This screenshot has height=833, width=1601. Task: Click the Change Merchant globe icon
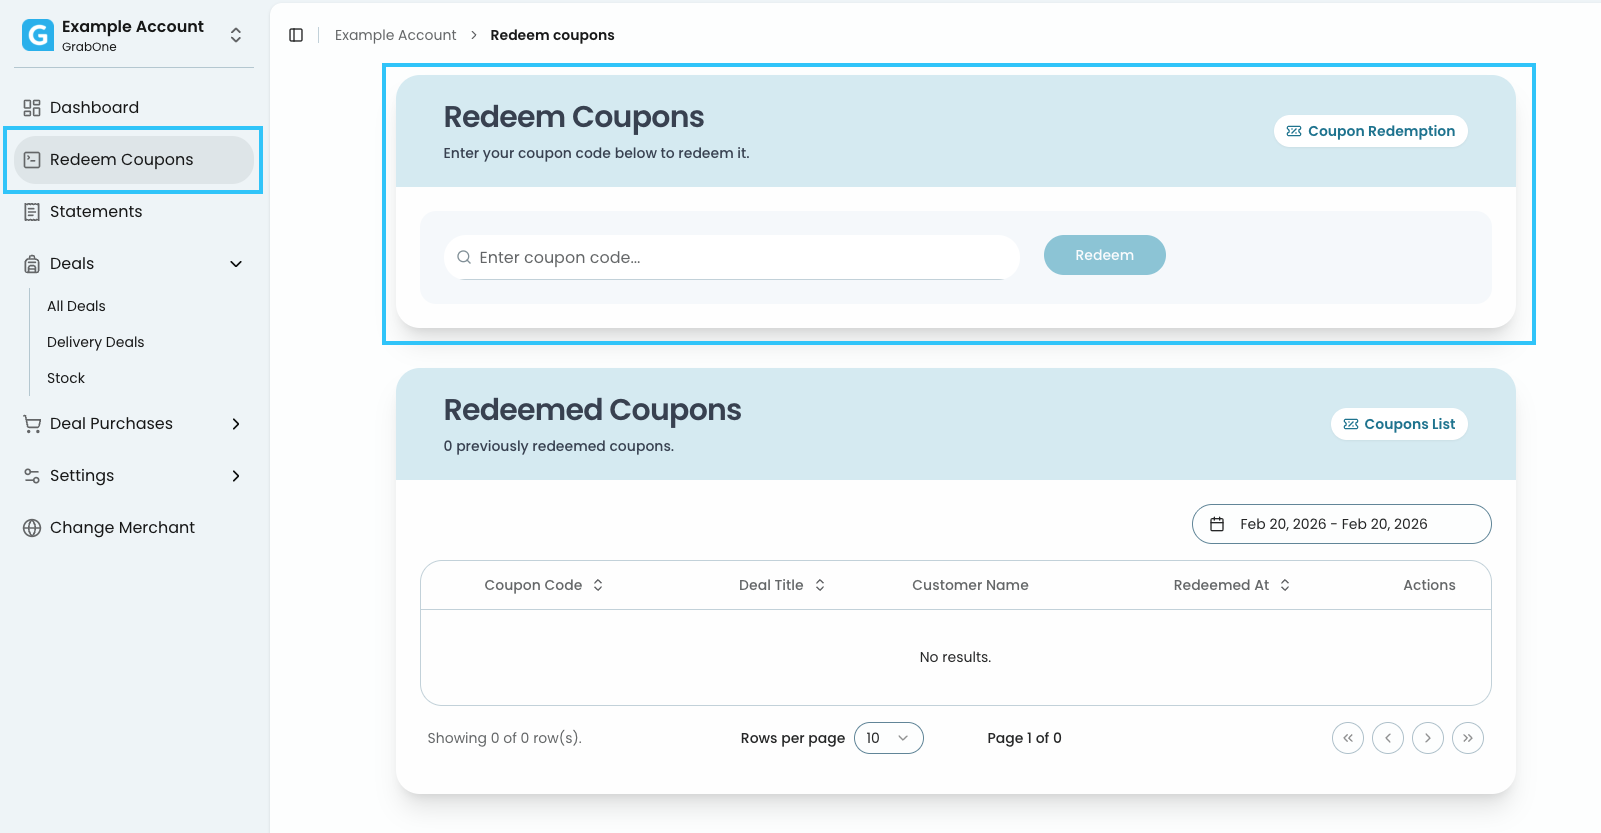[32, 528]
